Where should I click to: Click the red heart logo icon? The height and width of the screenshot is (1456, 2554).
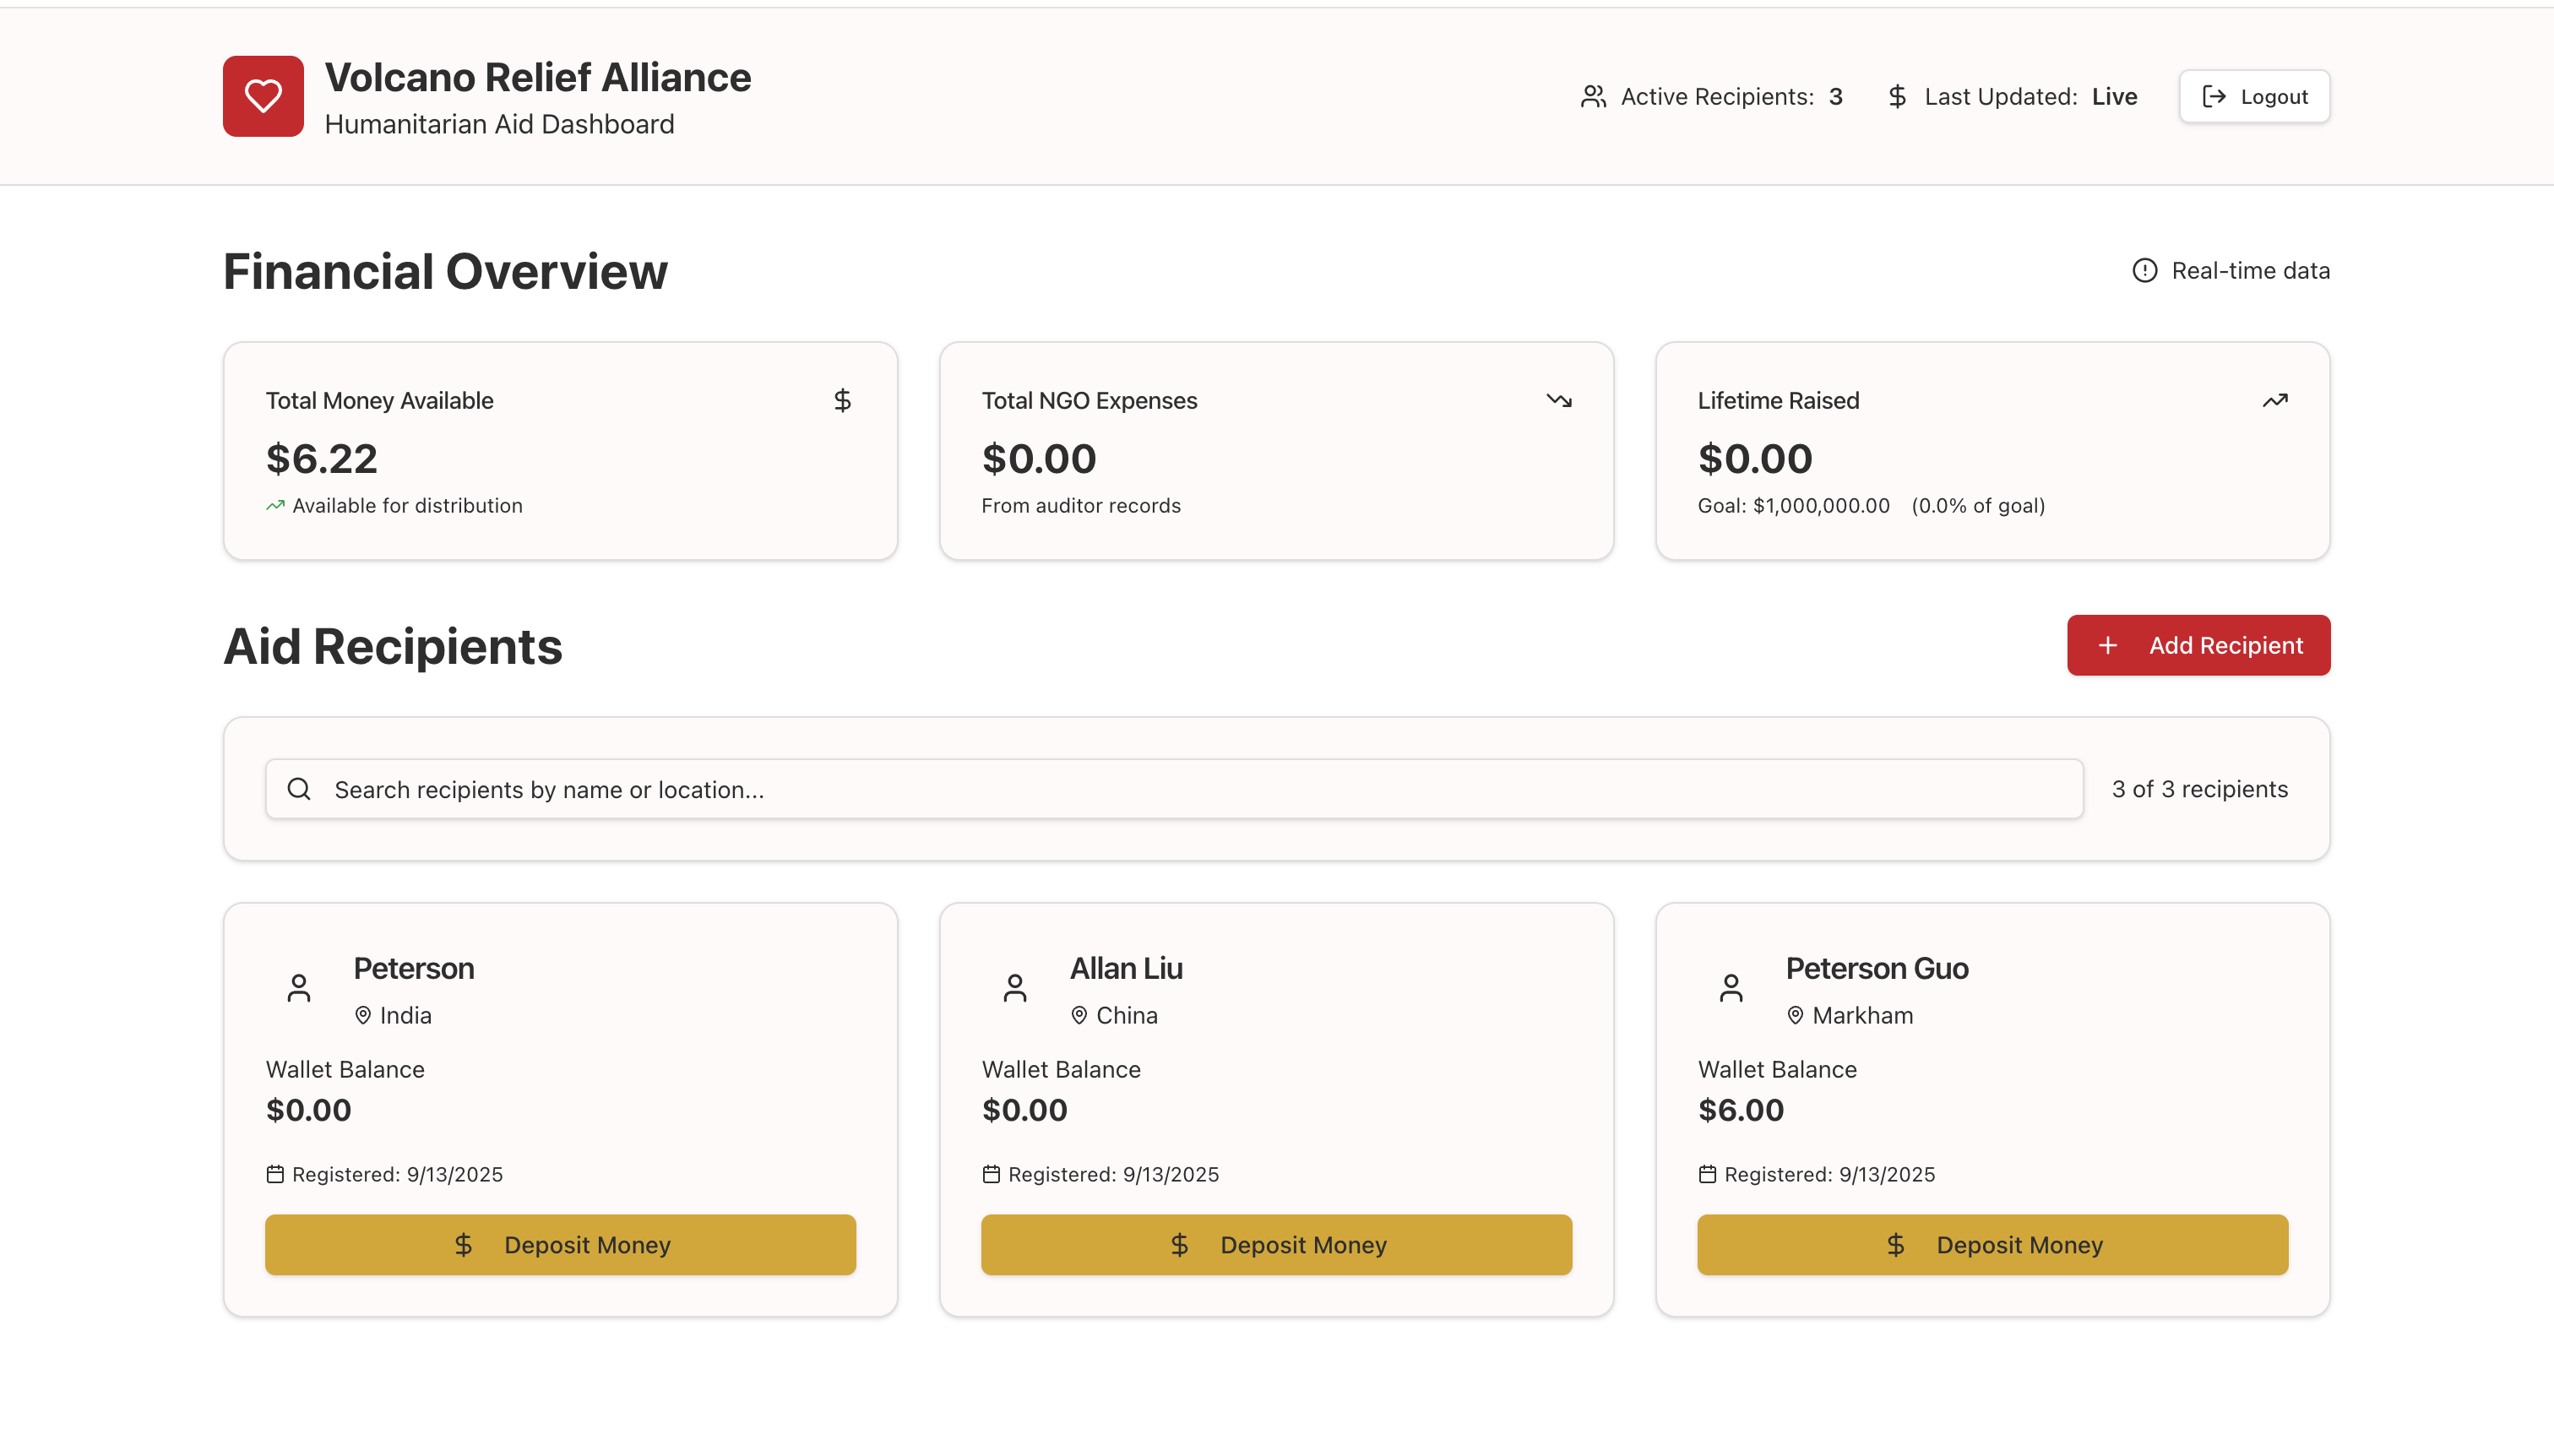(x=263, y=96)
